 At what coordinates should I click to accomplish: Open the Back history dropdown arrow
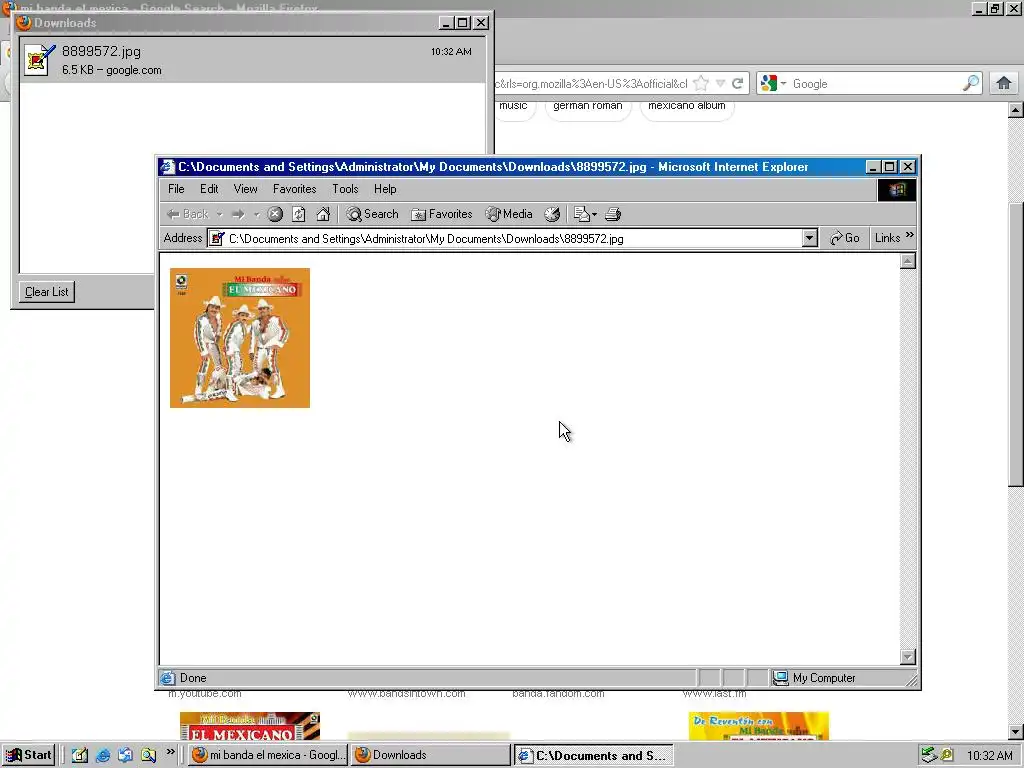219,214
